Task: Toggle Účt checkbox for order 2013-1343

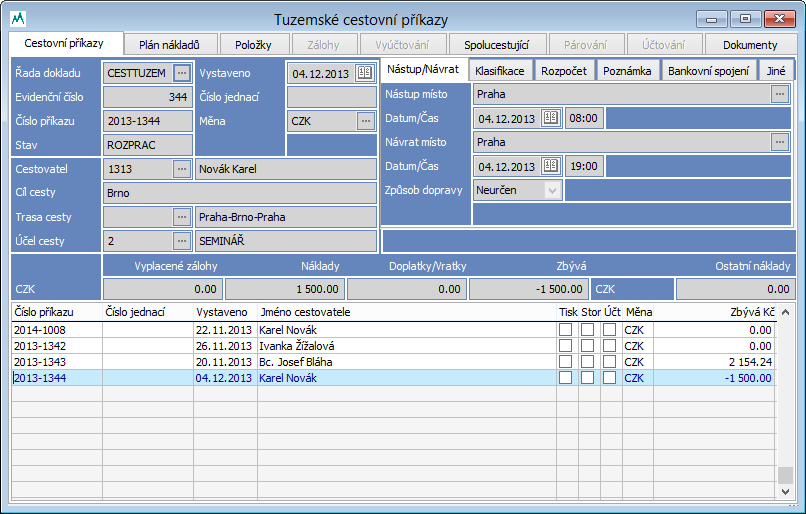Action: click(610, 362)
